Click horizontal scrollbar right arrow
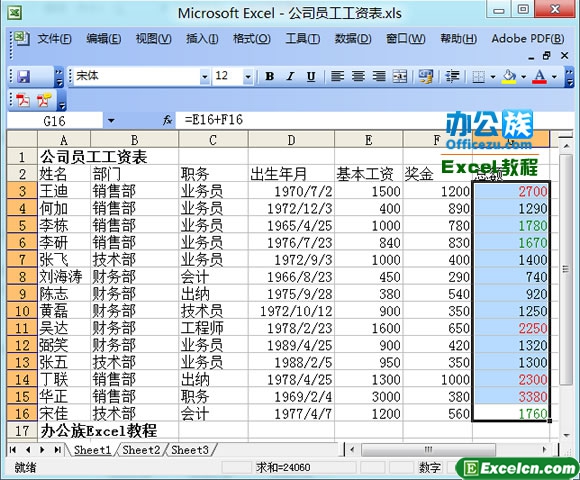The height and width of the screenshot is (480, 580). (x=544, y=450)
